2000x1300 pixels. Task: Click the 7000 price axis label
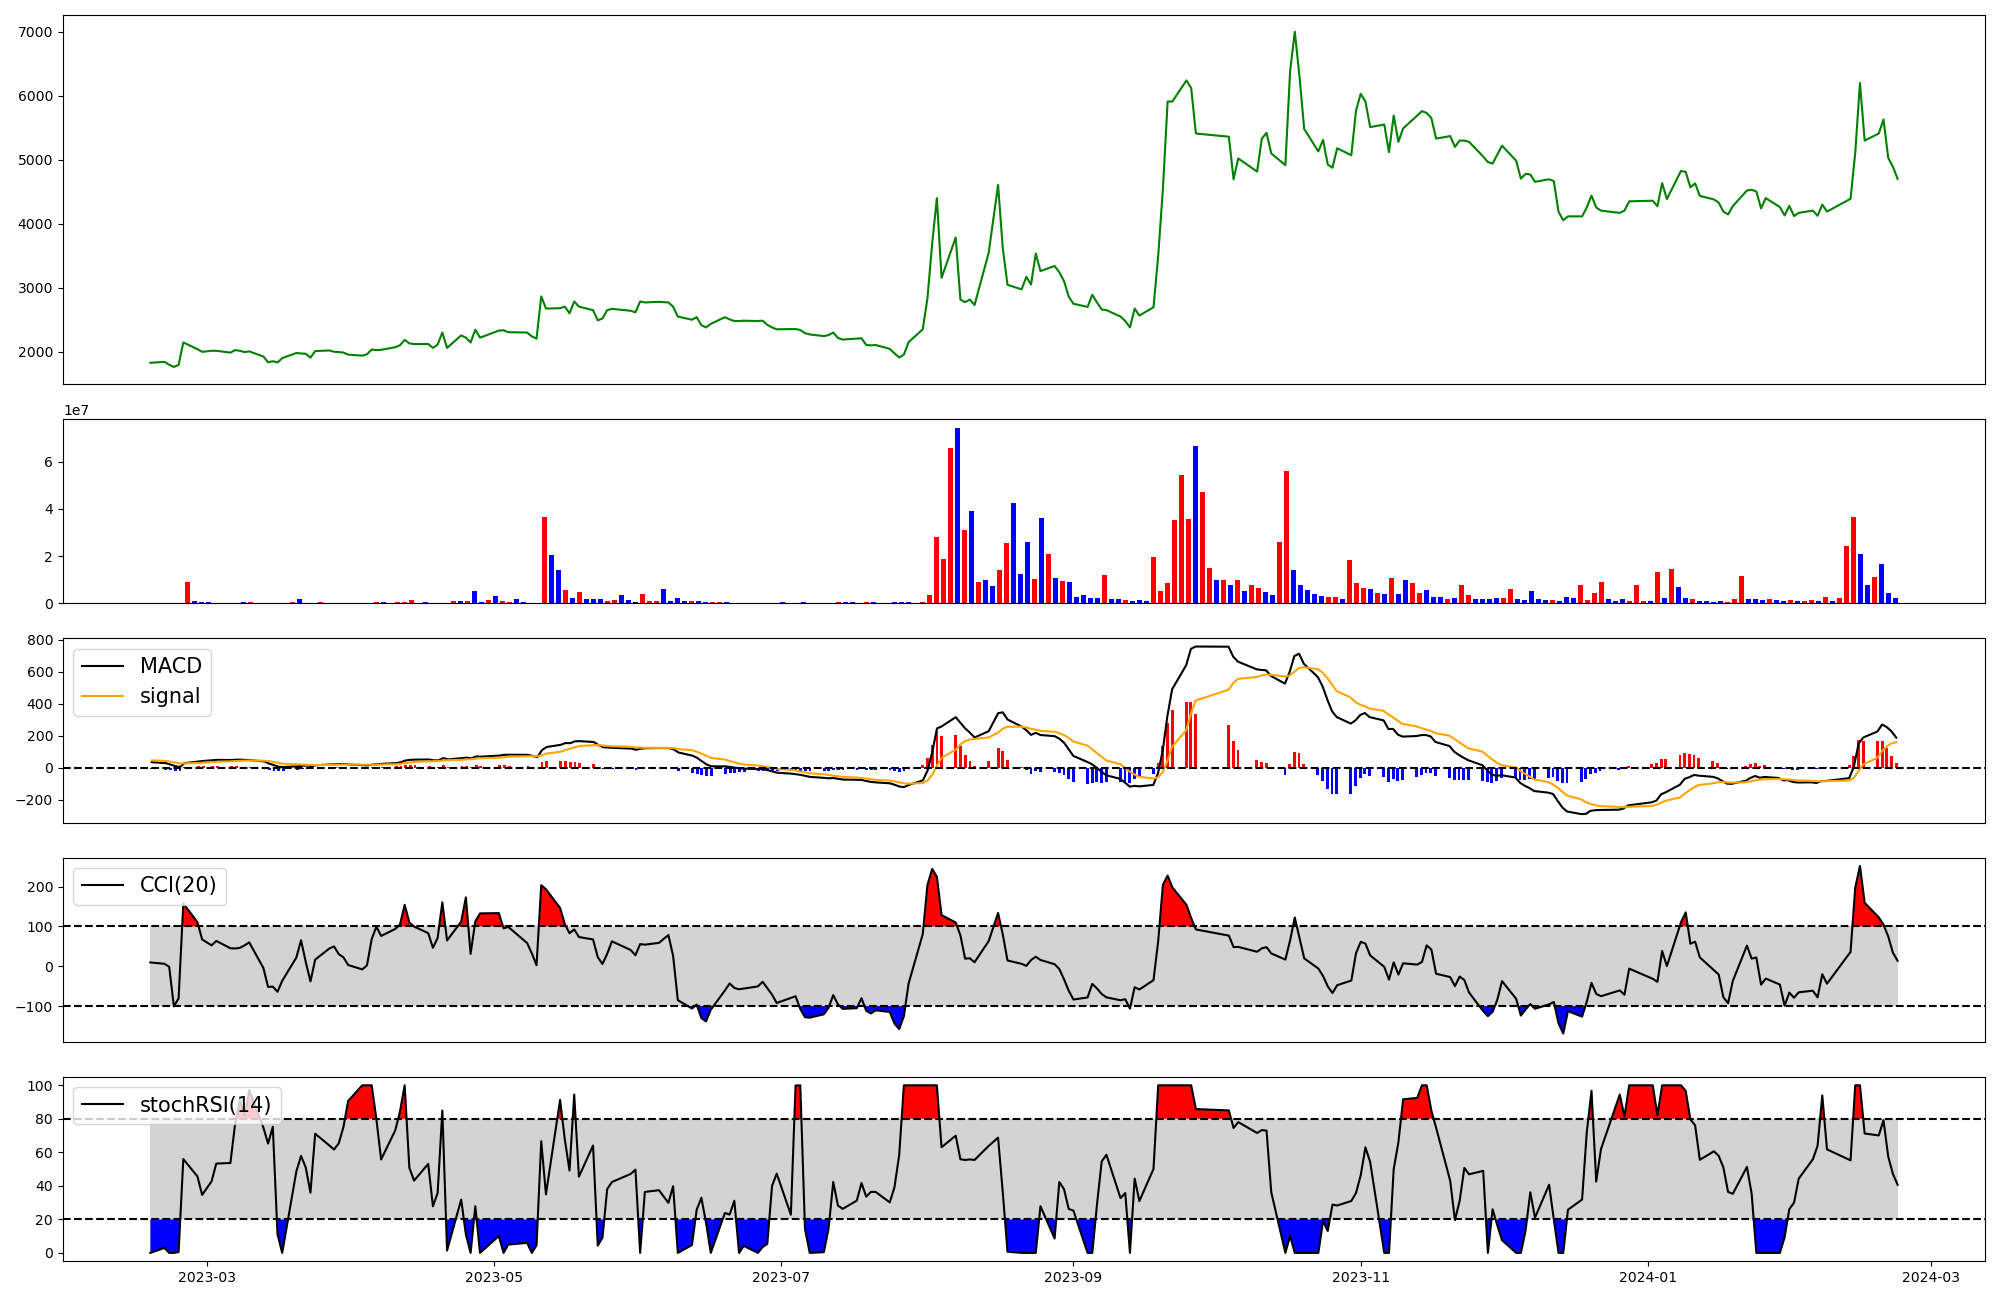click(x=35, y=32)
